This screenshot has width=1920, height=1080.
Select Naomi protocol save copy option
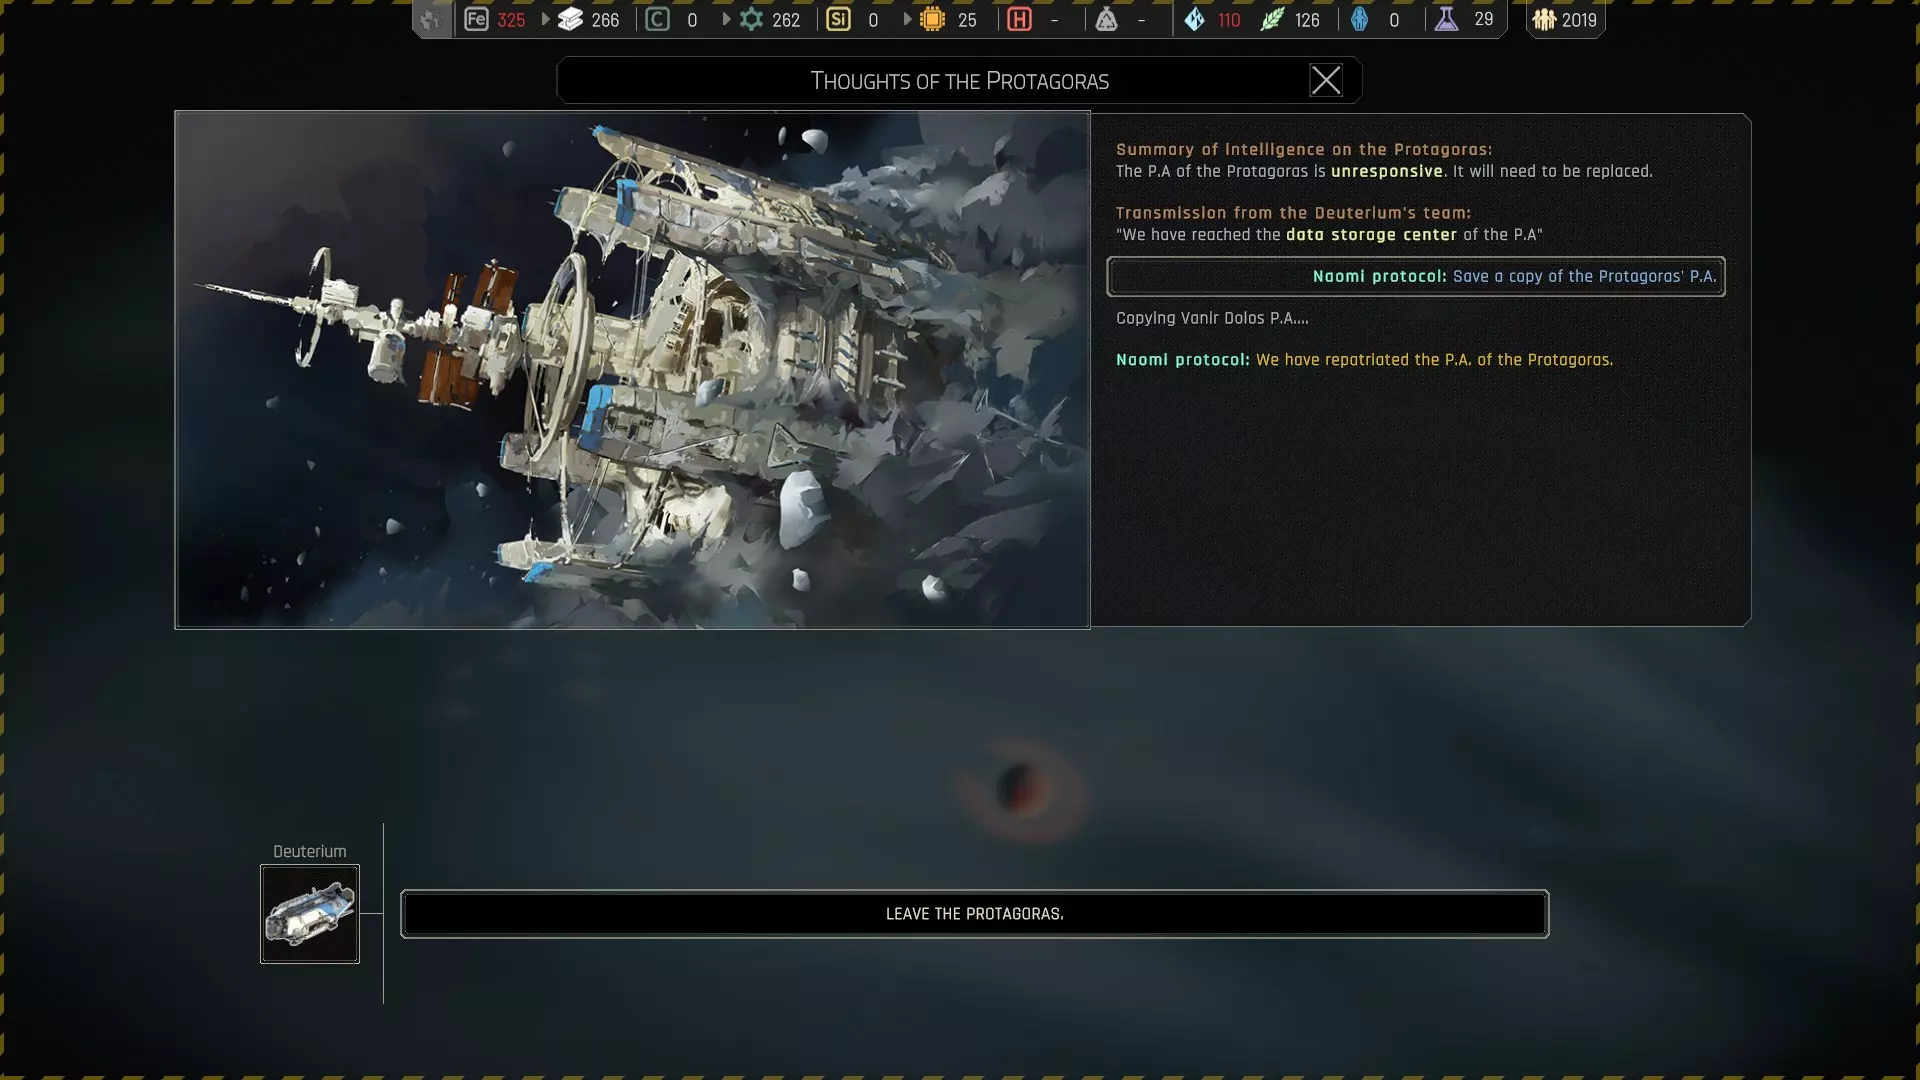(1415, 277)
